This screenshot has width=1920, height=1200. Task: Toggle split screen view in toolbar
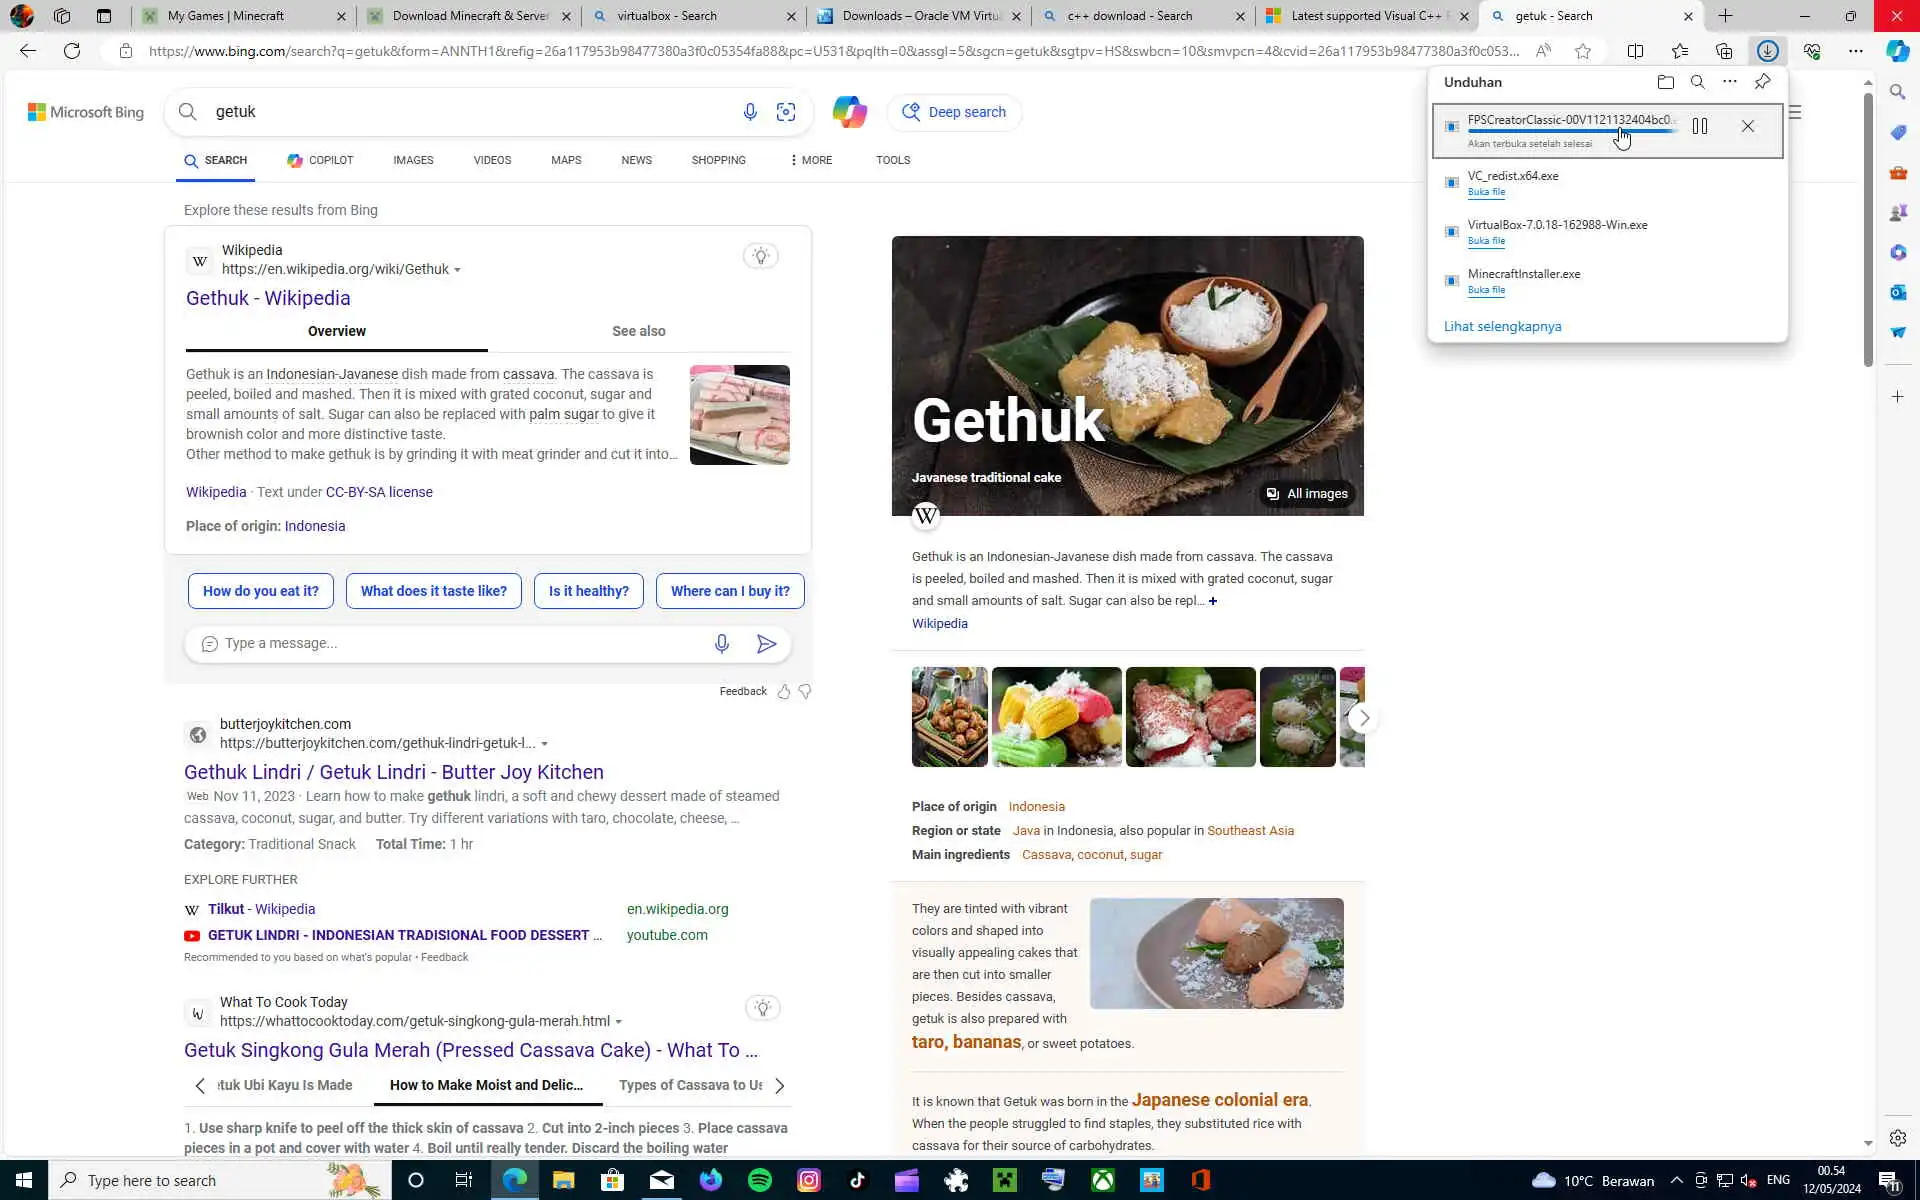[1635, 51]
